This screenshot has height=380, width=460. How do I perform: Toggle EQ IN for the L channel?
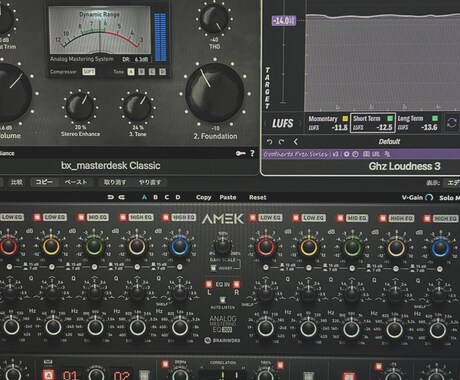(209, 284)
